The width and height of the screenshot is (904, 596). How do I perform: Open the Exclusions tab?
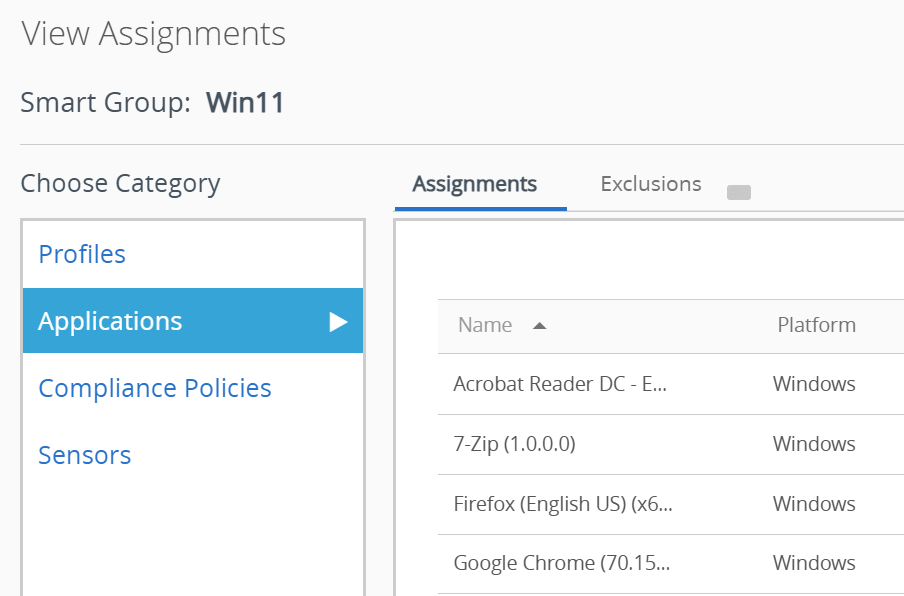click(x=650, y=184)
